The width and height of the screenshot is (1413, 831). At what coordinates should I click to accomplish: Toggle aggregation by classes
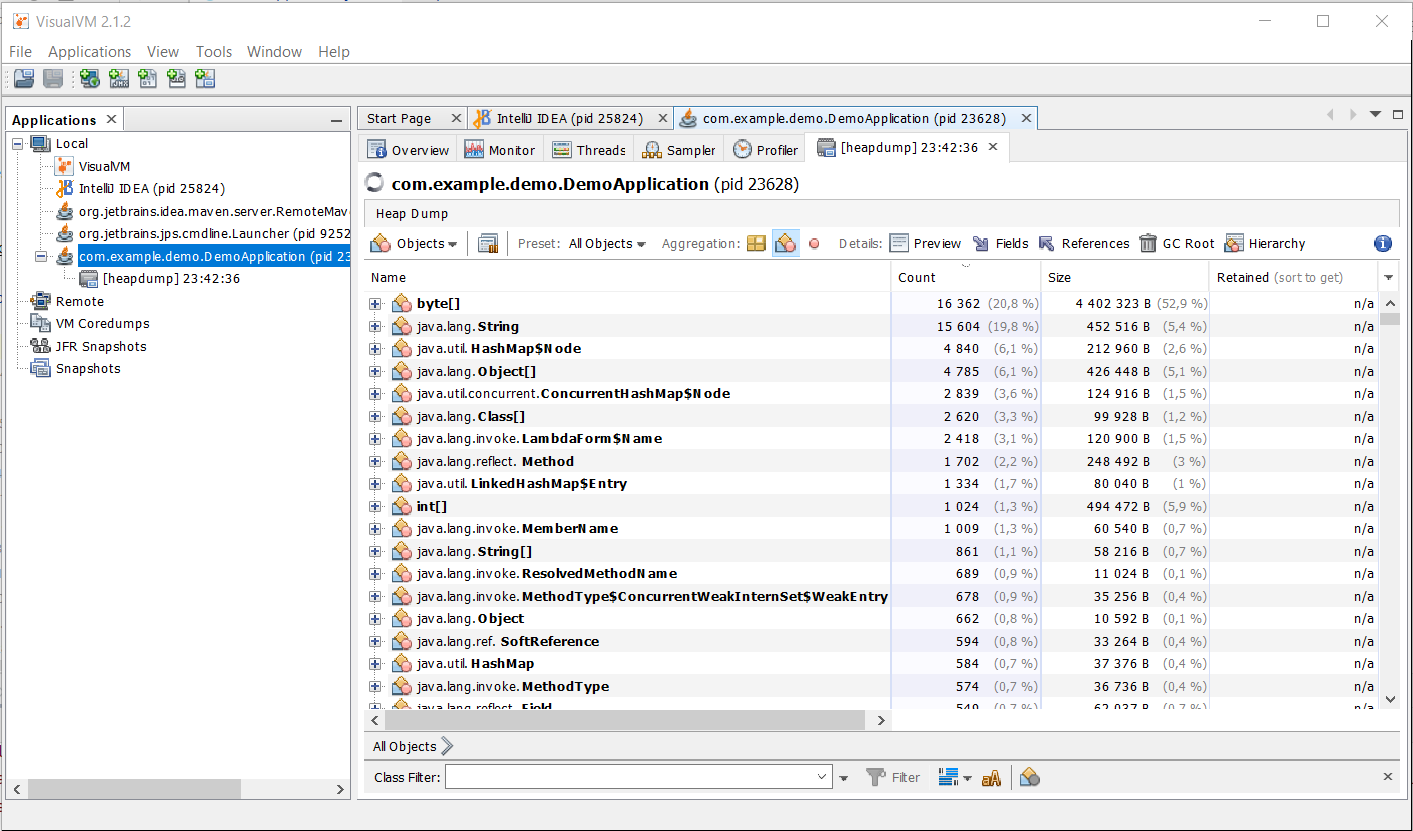pos(786,243)
